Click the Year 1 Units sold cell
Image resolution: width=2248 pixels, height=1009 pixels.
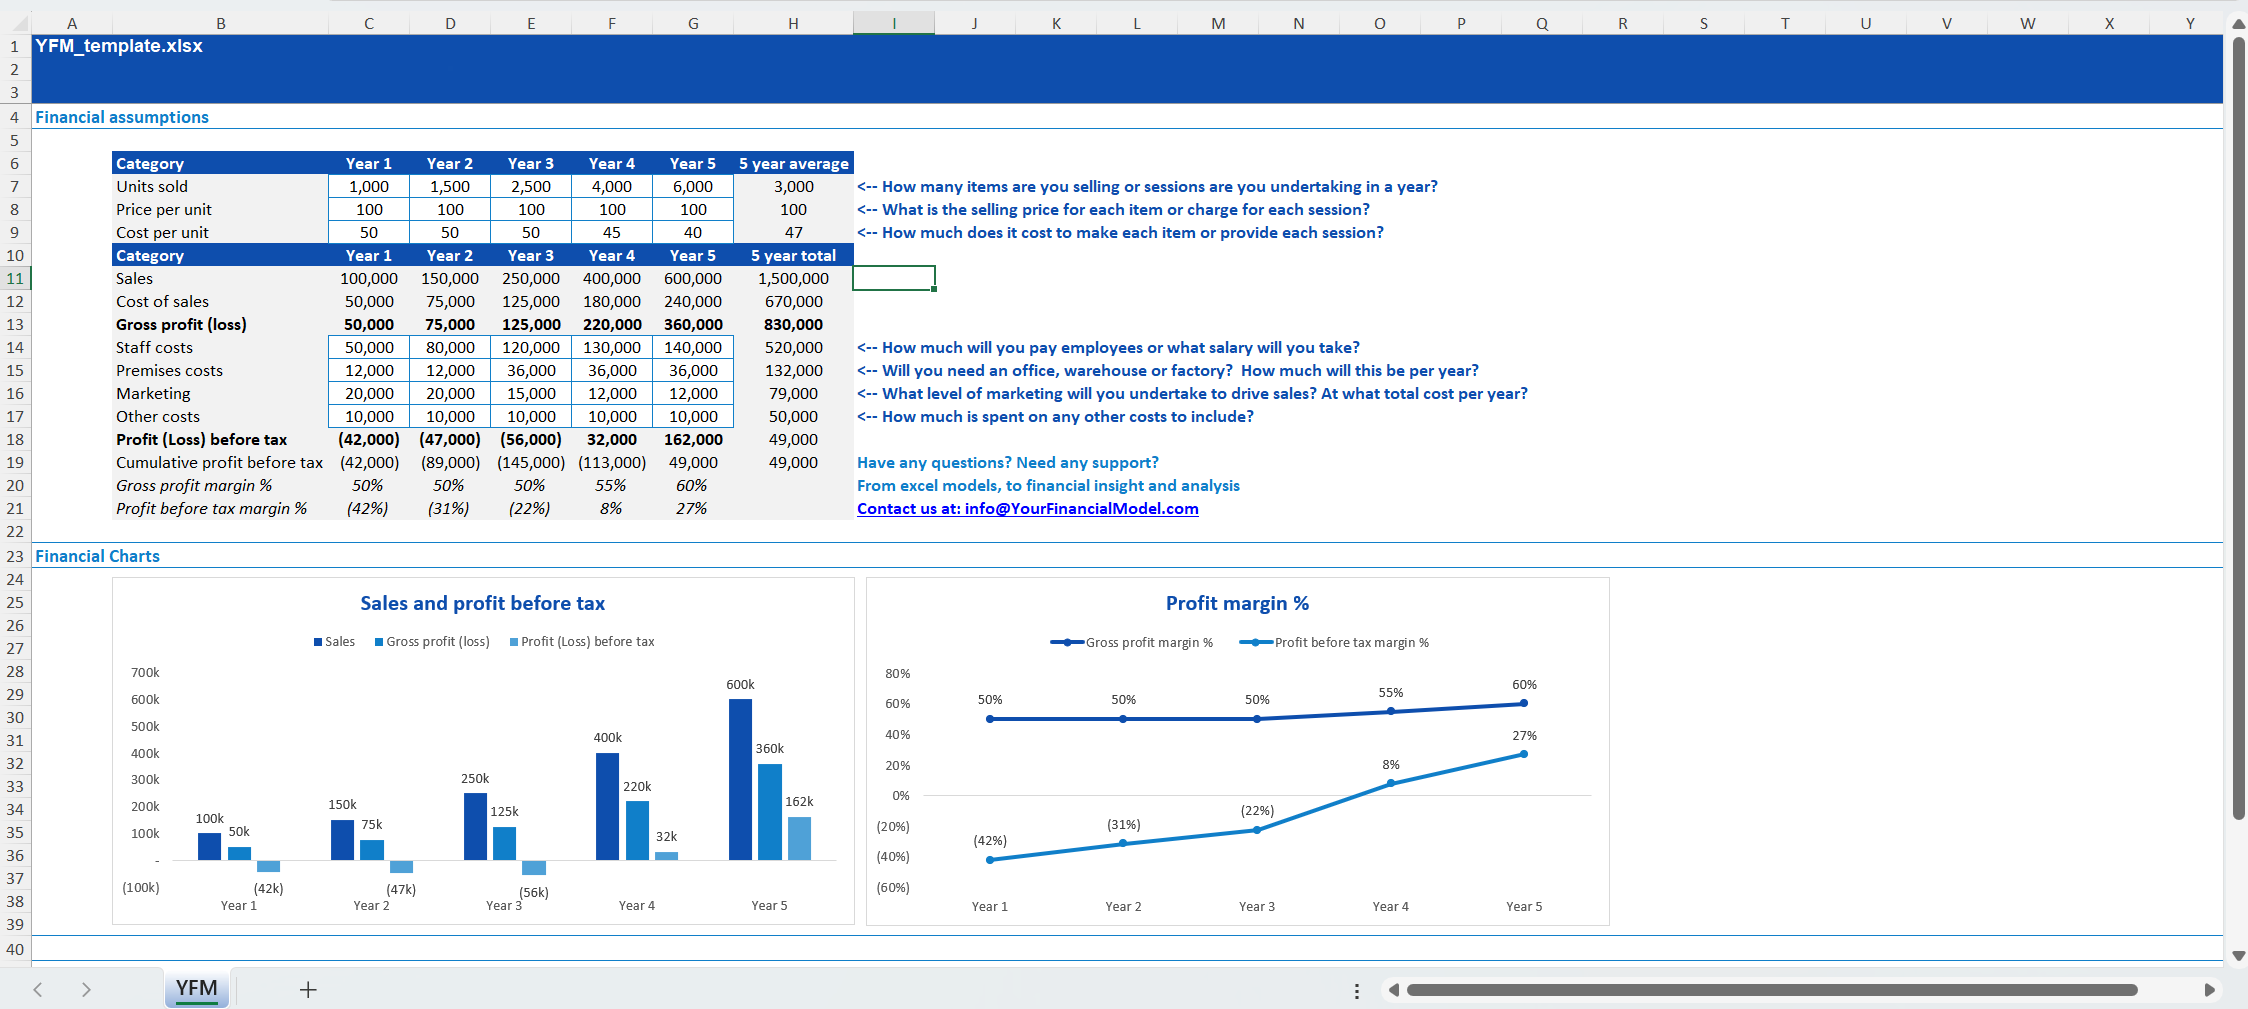369,186
